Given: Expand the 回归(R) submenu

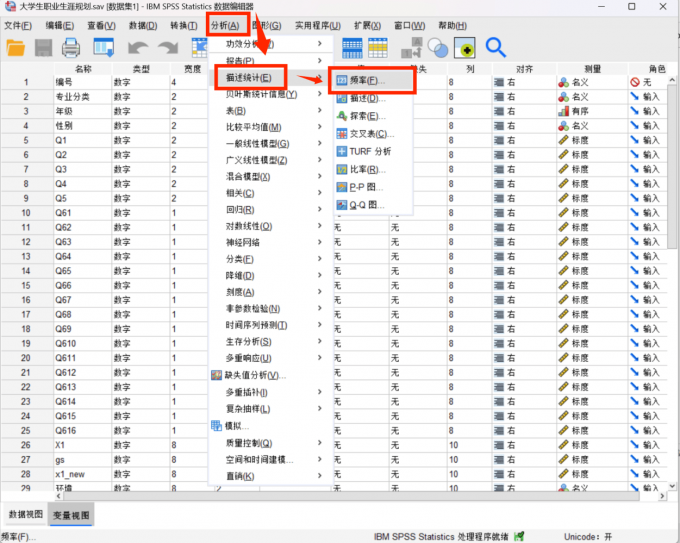Looking at the screenshot, I should 271,209.
